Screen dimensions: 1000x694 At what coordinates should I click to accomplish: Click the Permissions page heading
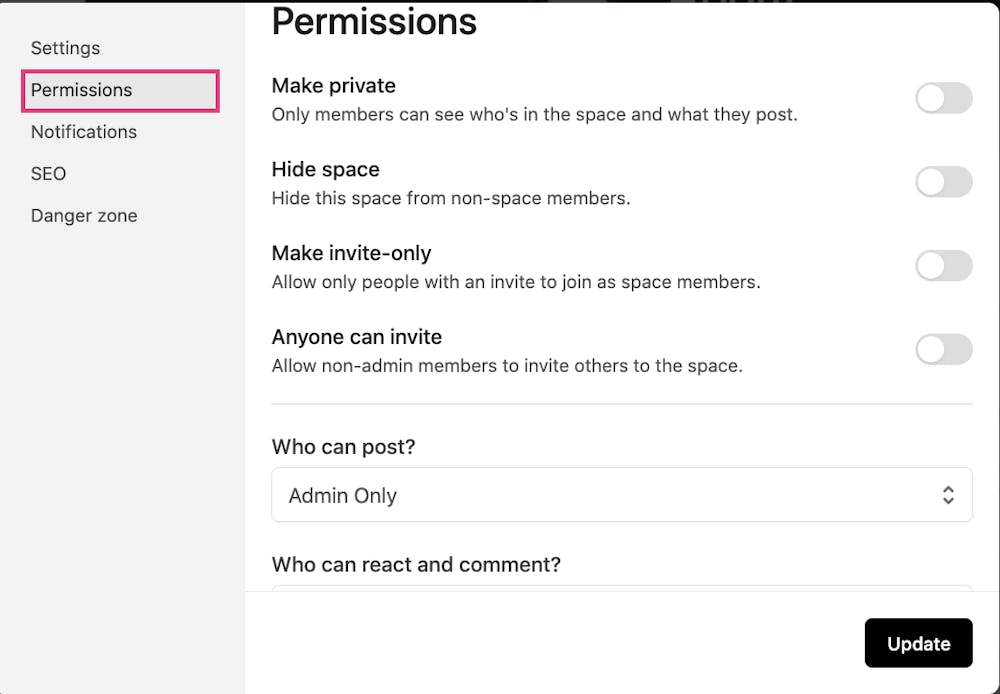pos(374,22)
